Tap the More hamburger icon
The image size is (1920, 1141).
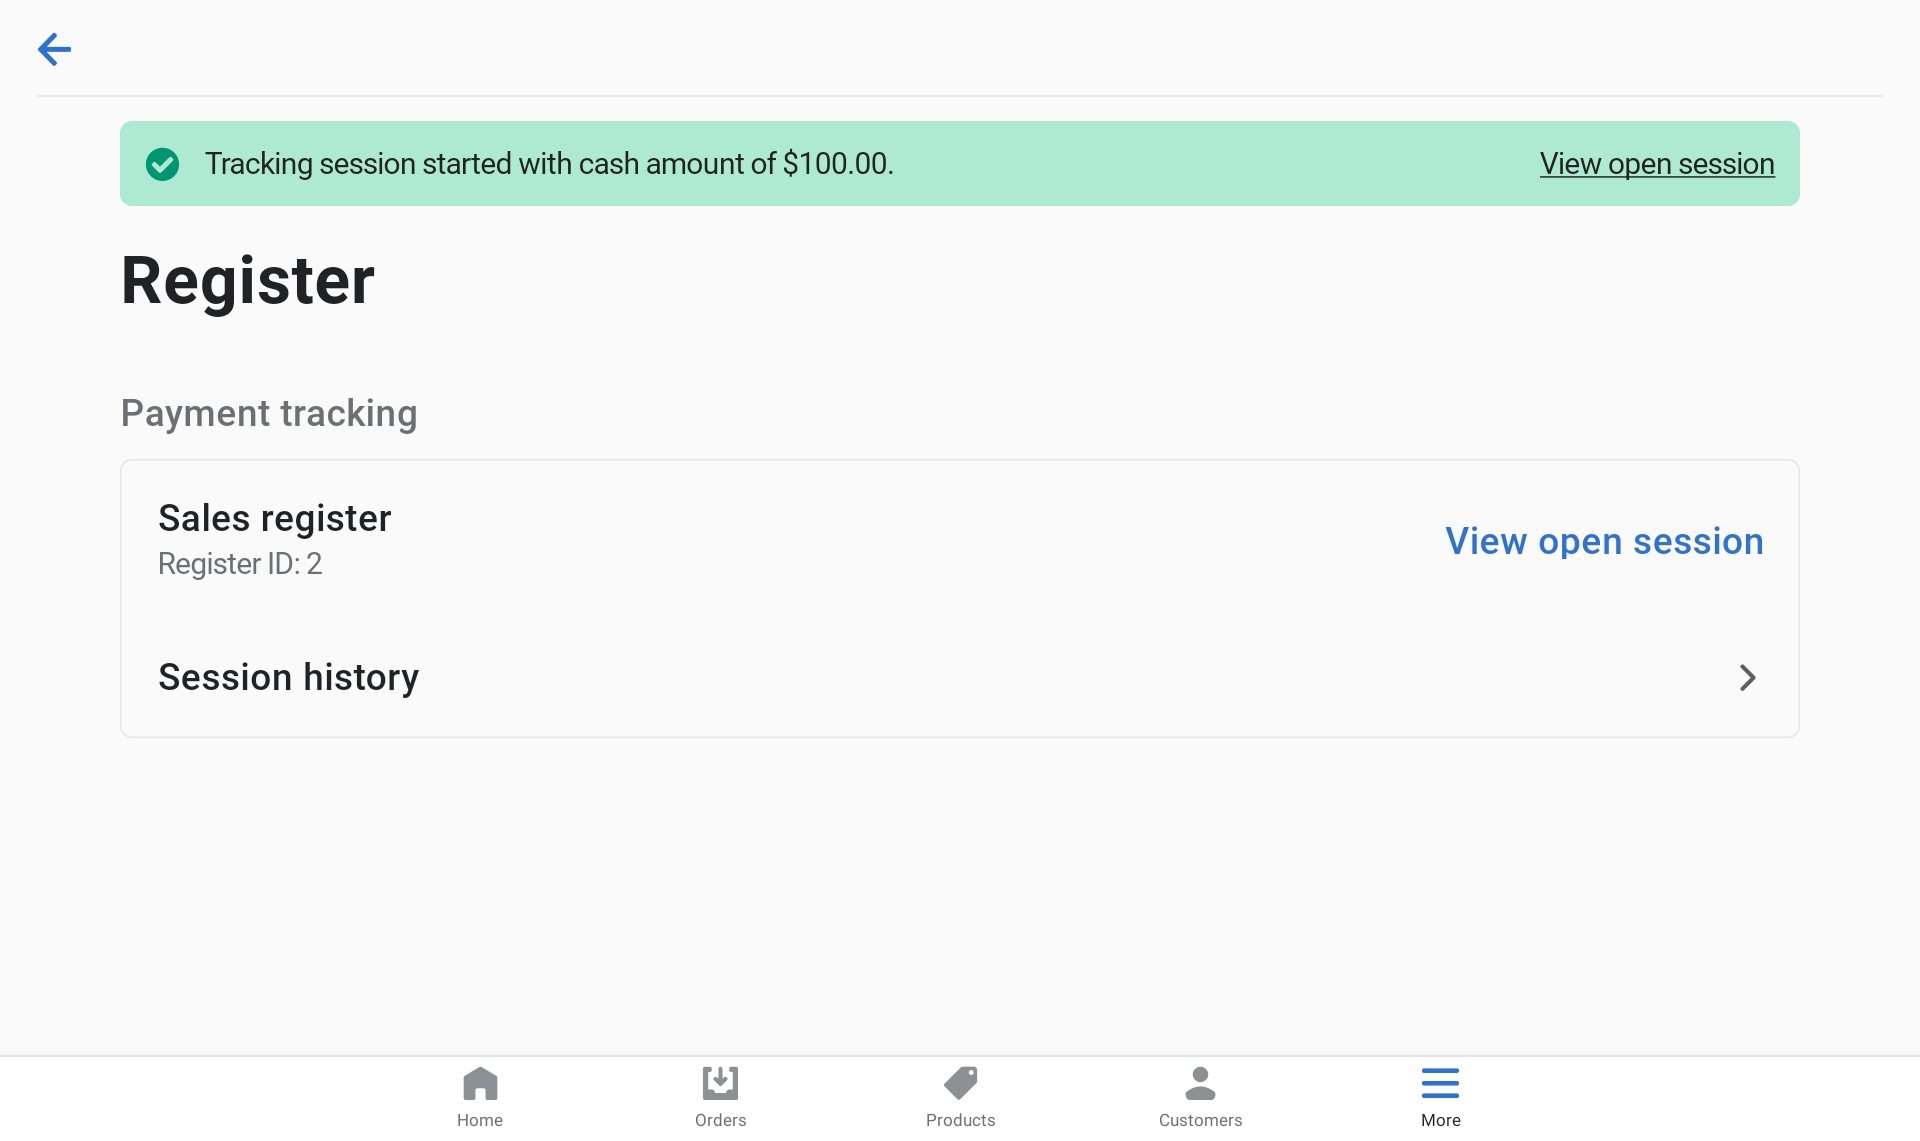1440,1083
